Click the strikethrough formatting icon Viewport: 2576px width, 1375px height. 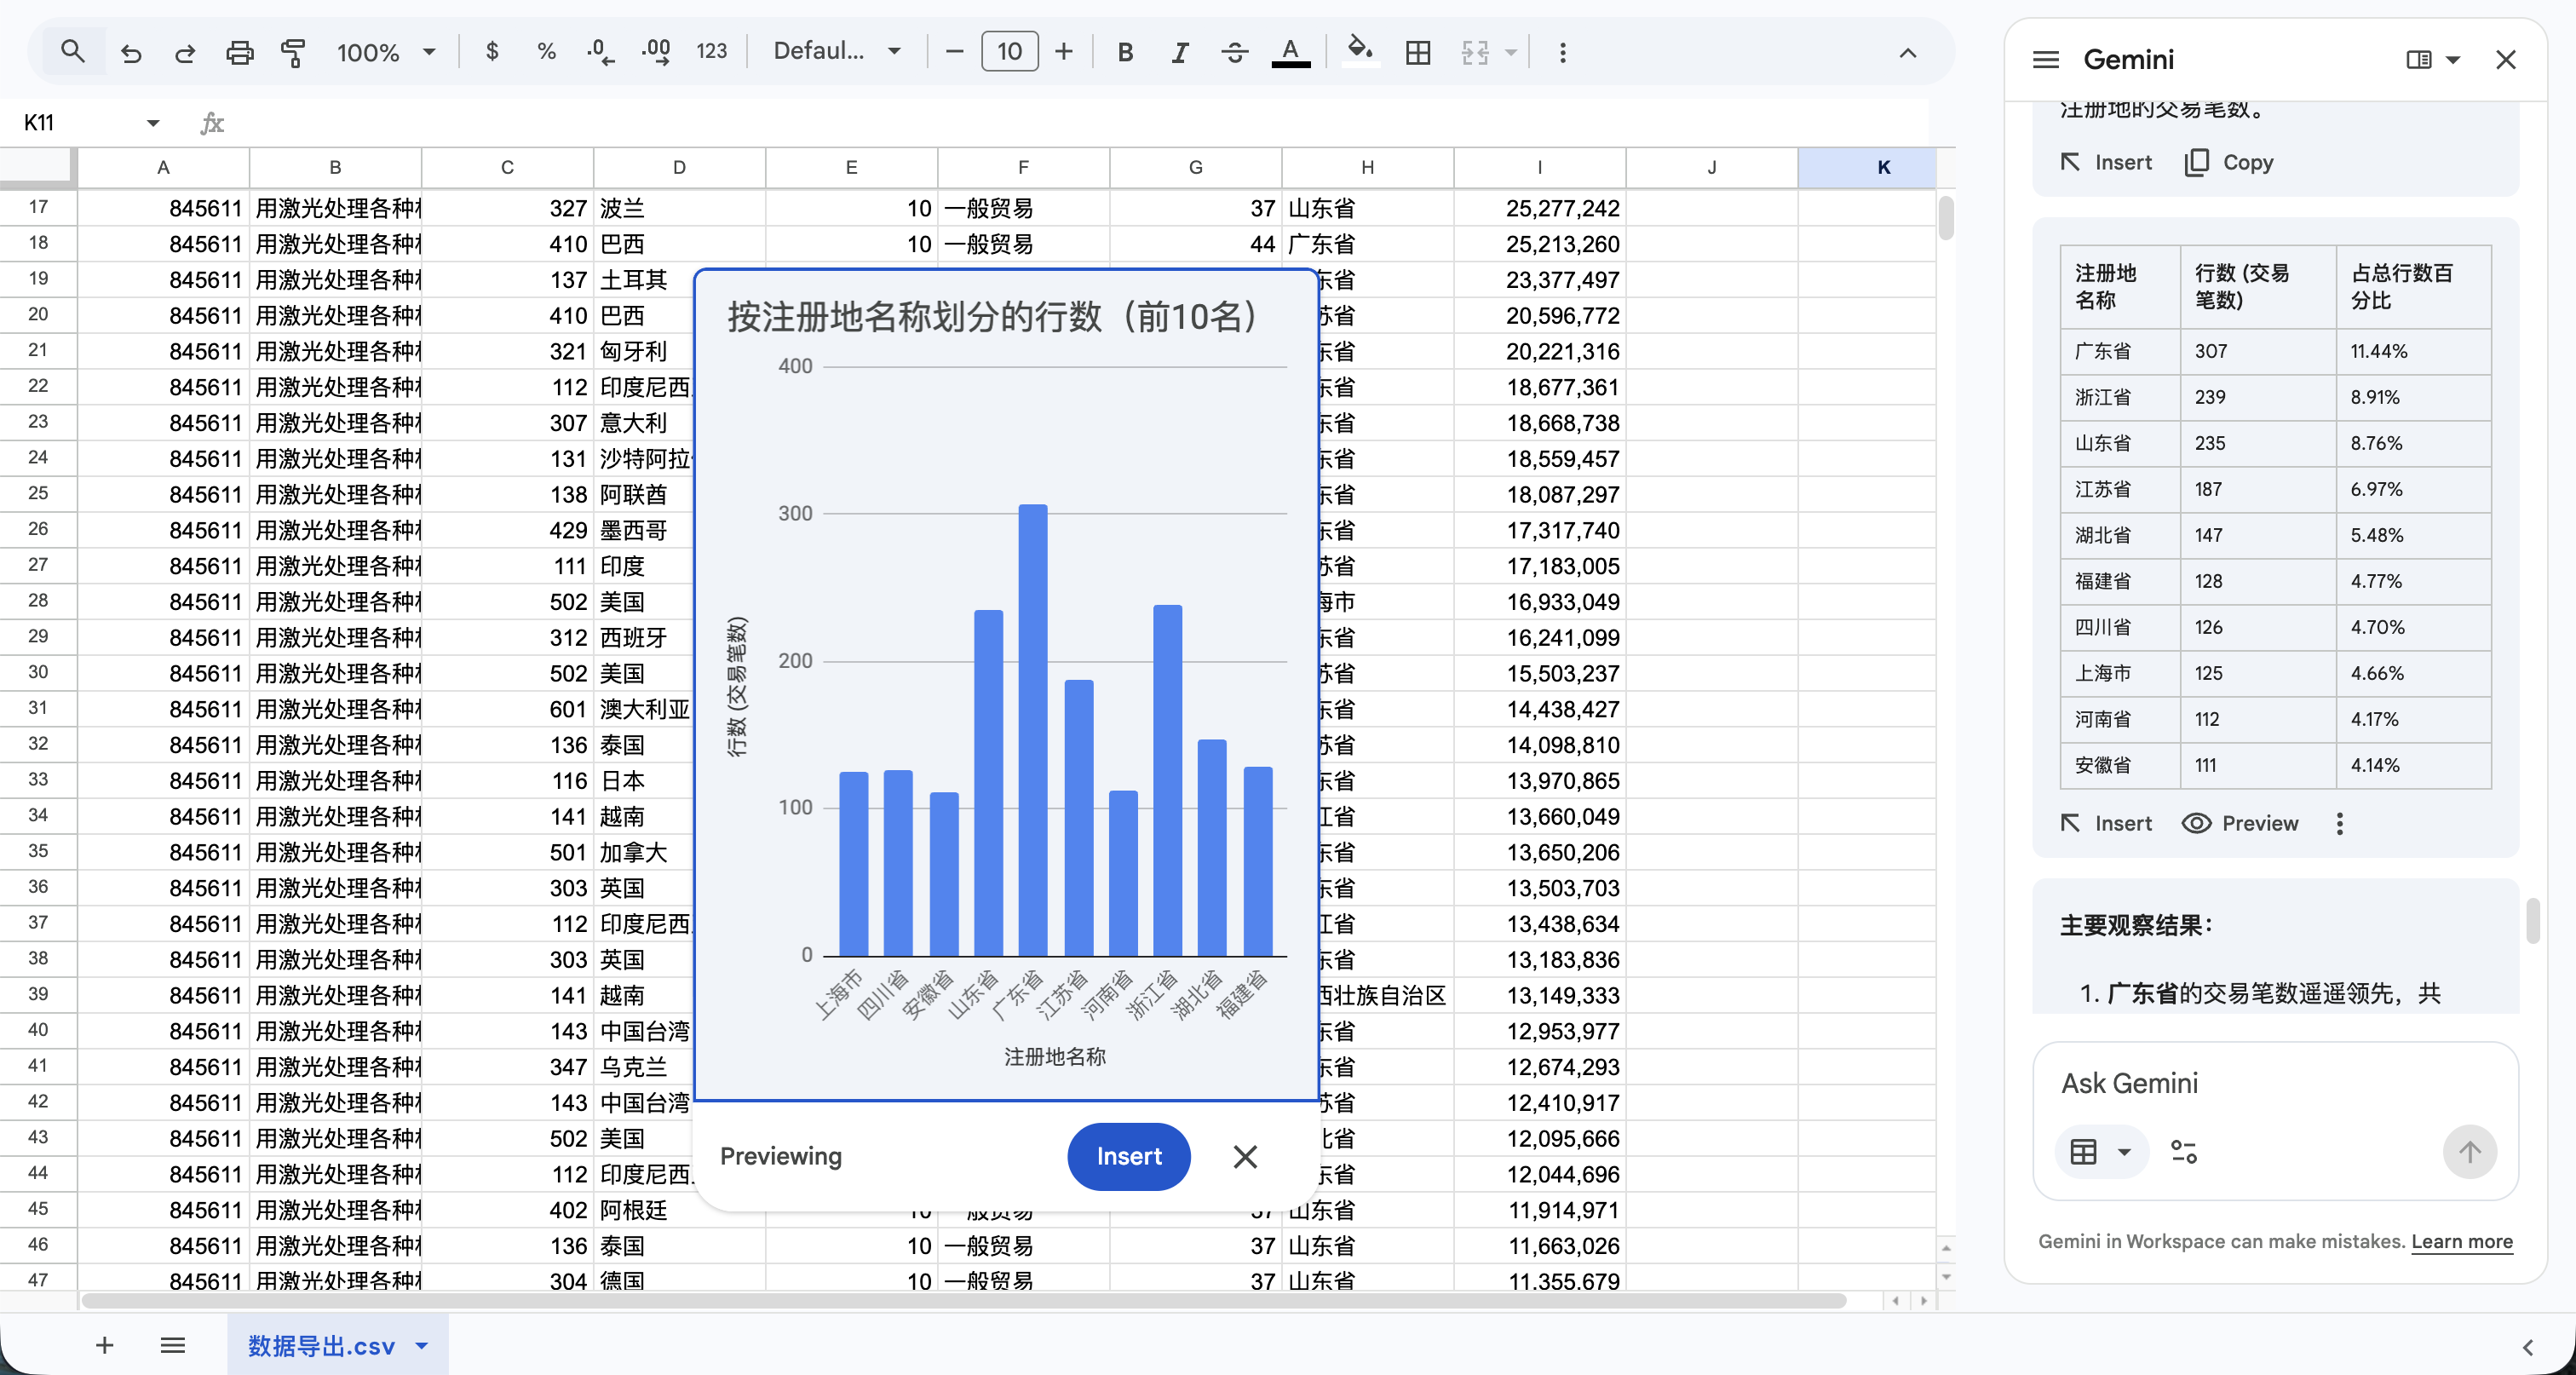coord(1234,52)
